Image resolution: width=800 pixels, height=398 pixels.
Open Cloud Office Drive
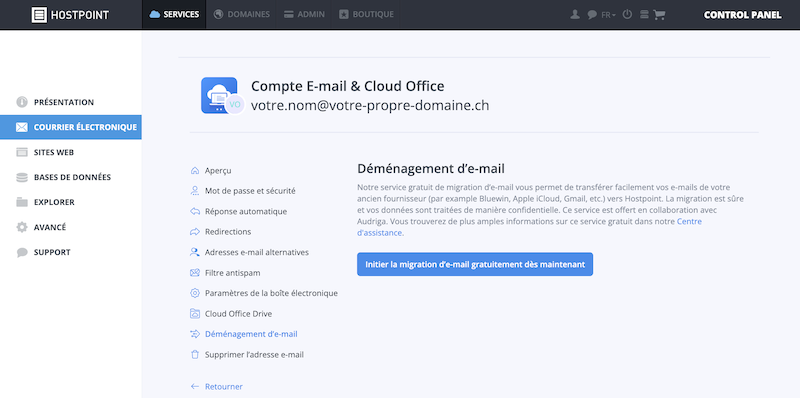click(x=239, y=314)
